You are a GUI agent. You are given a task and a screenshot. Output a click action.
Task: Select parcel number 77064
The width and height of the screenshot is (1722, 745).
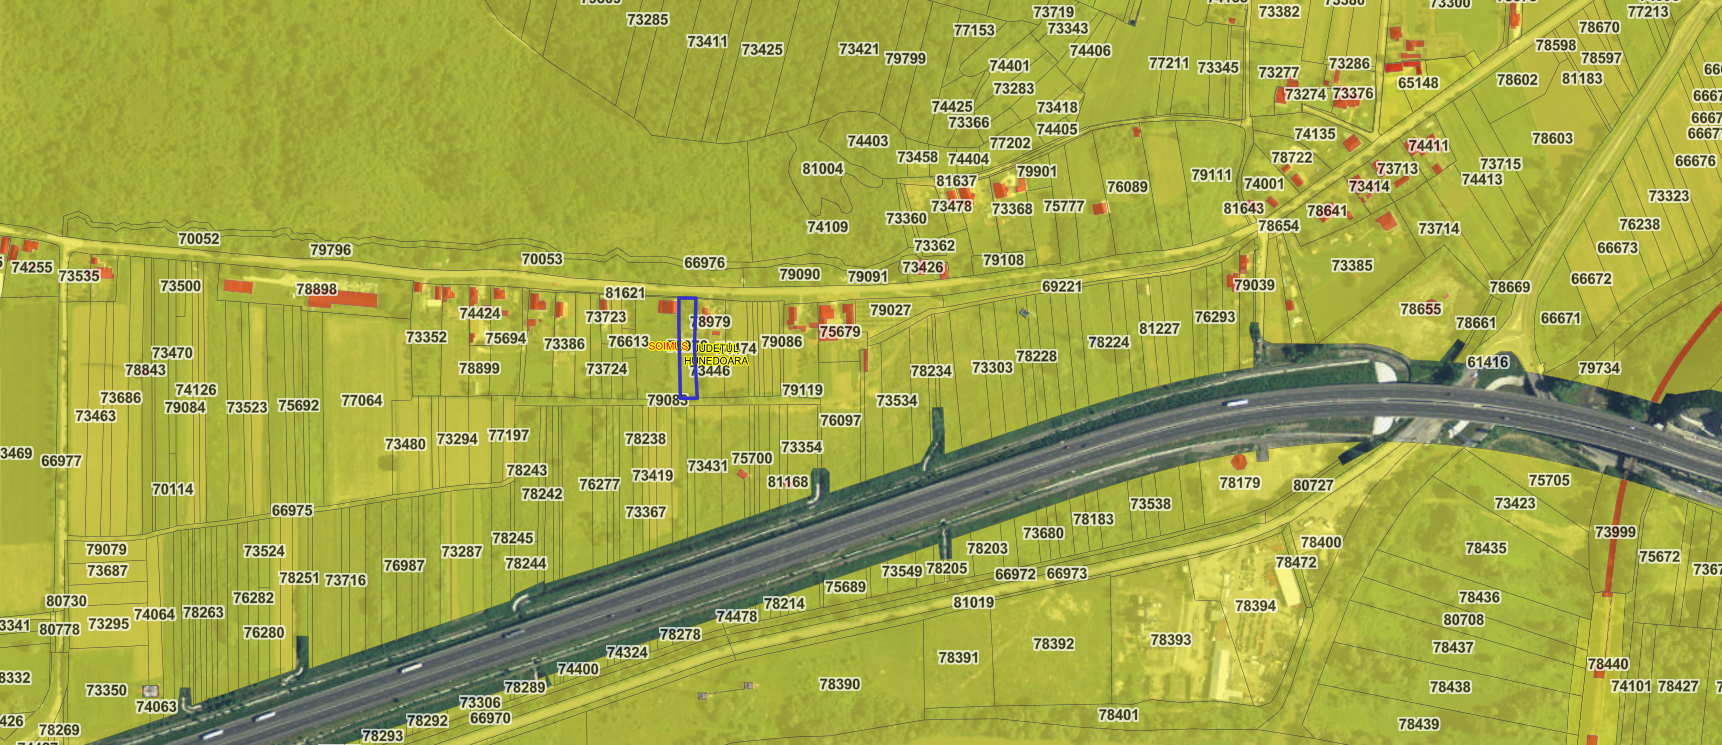point(361,400)
